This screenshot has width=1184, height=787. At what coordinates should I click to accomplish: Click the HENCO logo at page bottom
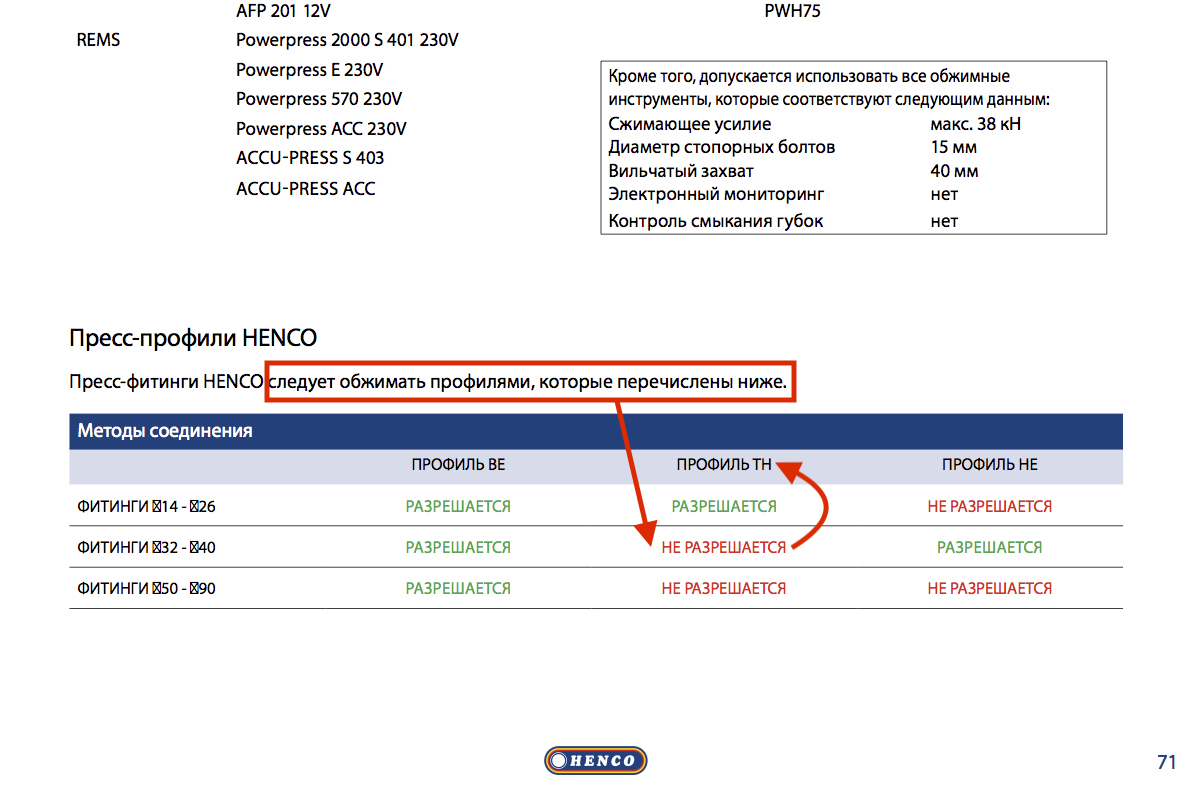pos(596,761)
